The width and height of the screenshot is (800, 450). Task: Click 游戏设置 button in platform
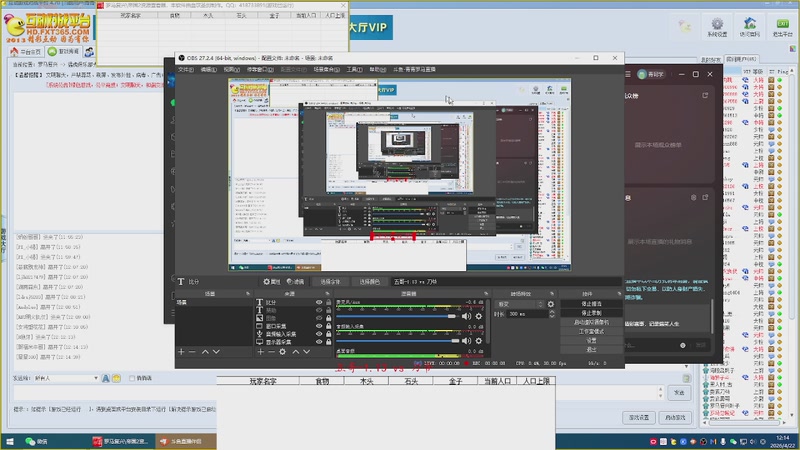tap(639, 417)
